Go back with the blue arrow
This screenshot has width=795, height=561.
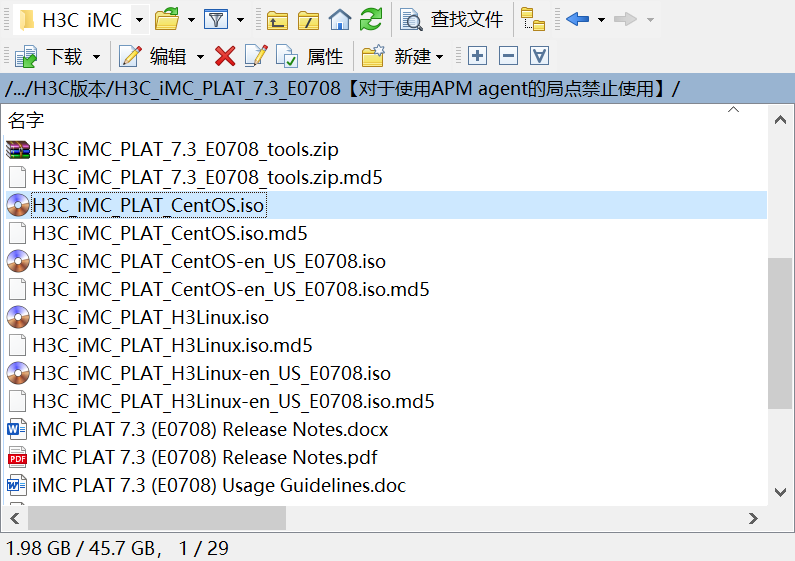[x=577, y=20]
